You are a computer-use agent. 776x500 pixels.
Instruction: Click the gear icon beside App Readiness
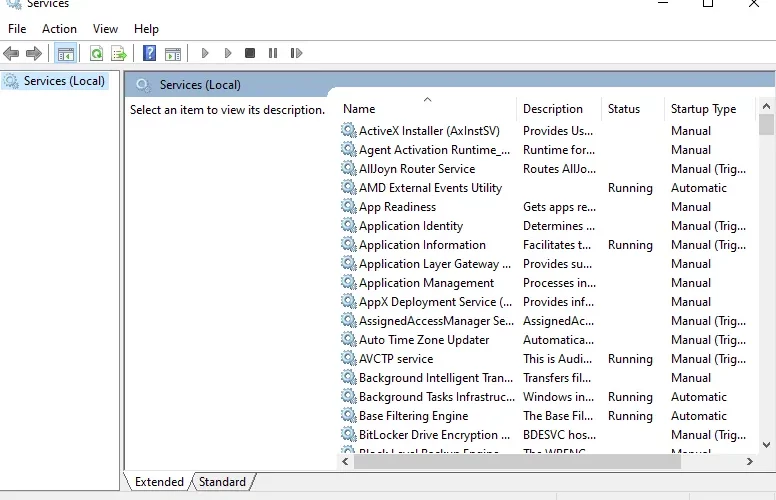[348, 206]
